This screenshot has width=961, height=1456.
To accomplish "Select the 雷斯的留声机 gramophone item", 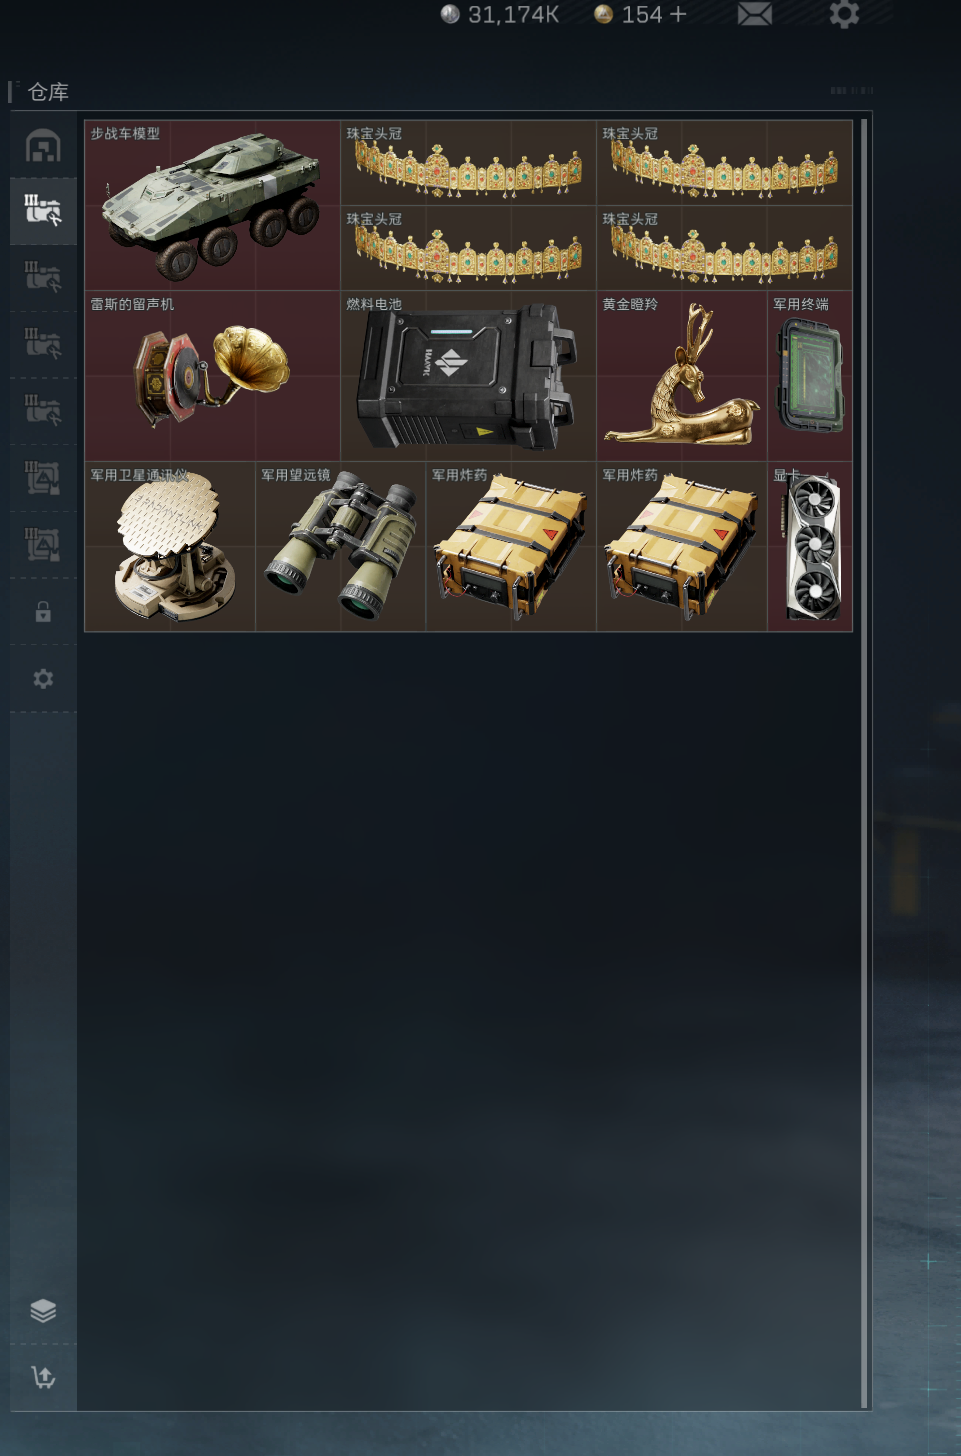I will (212, 376).
